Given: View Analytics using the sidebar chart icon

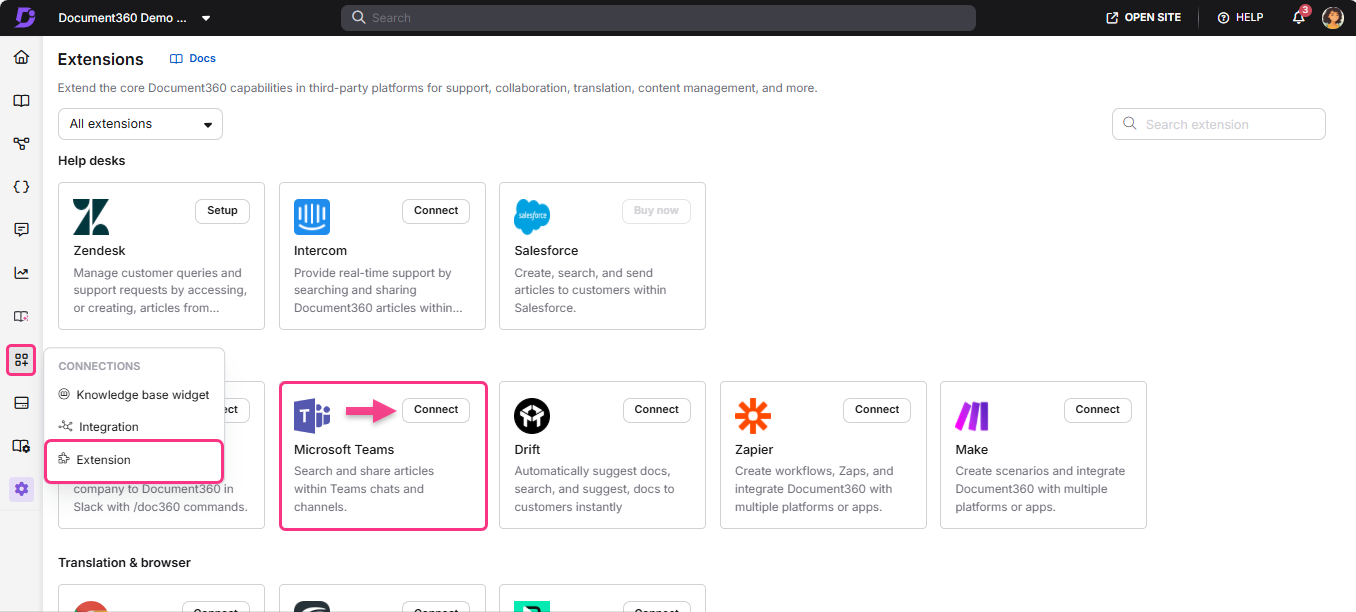Looking at the screenshot, I should click(20, 272).
